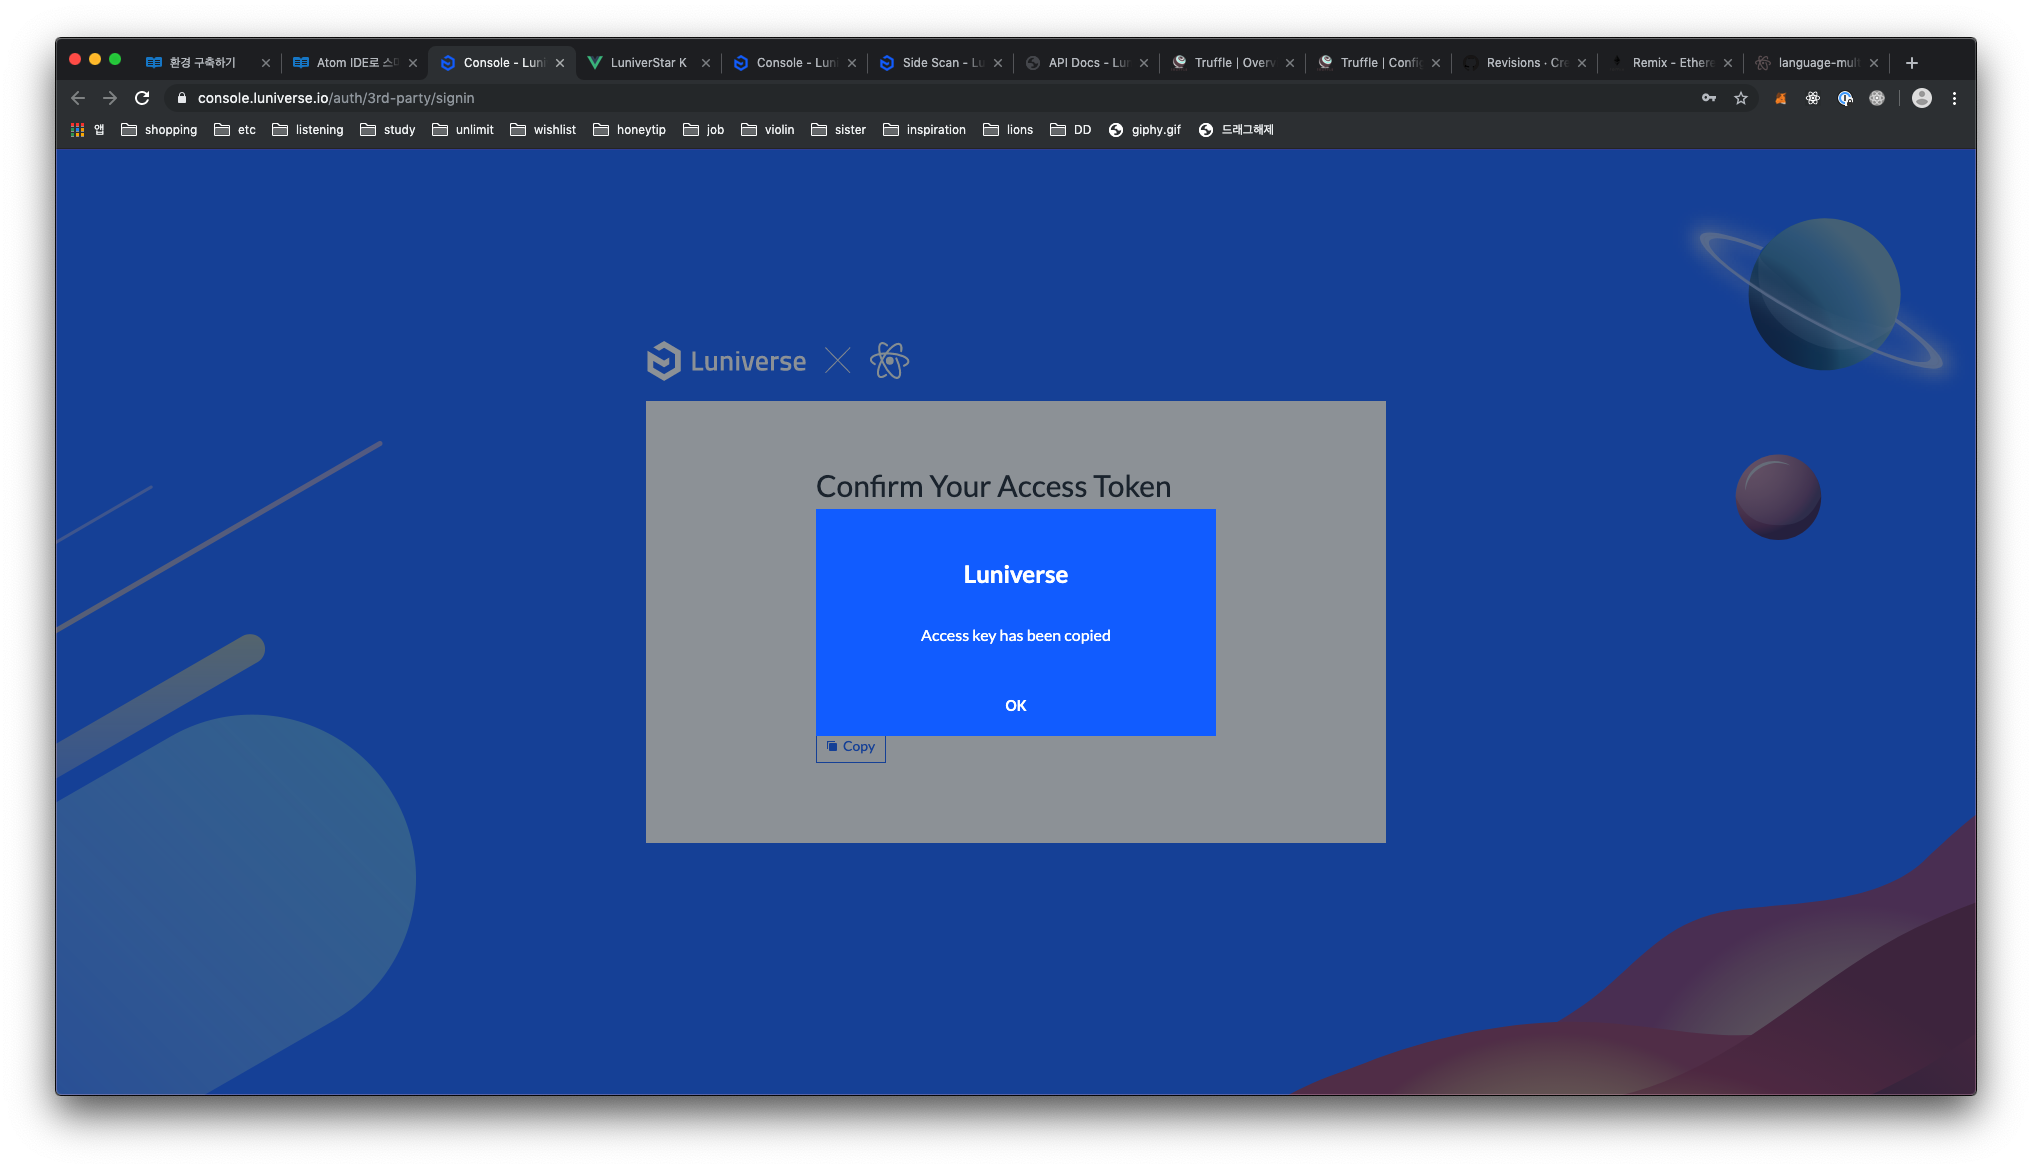
Task: Open the Chrome profile avatar
Action: point(1922,98)
